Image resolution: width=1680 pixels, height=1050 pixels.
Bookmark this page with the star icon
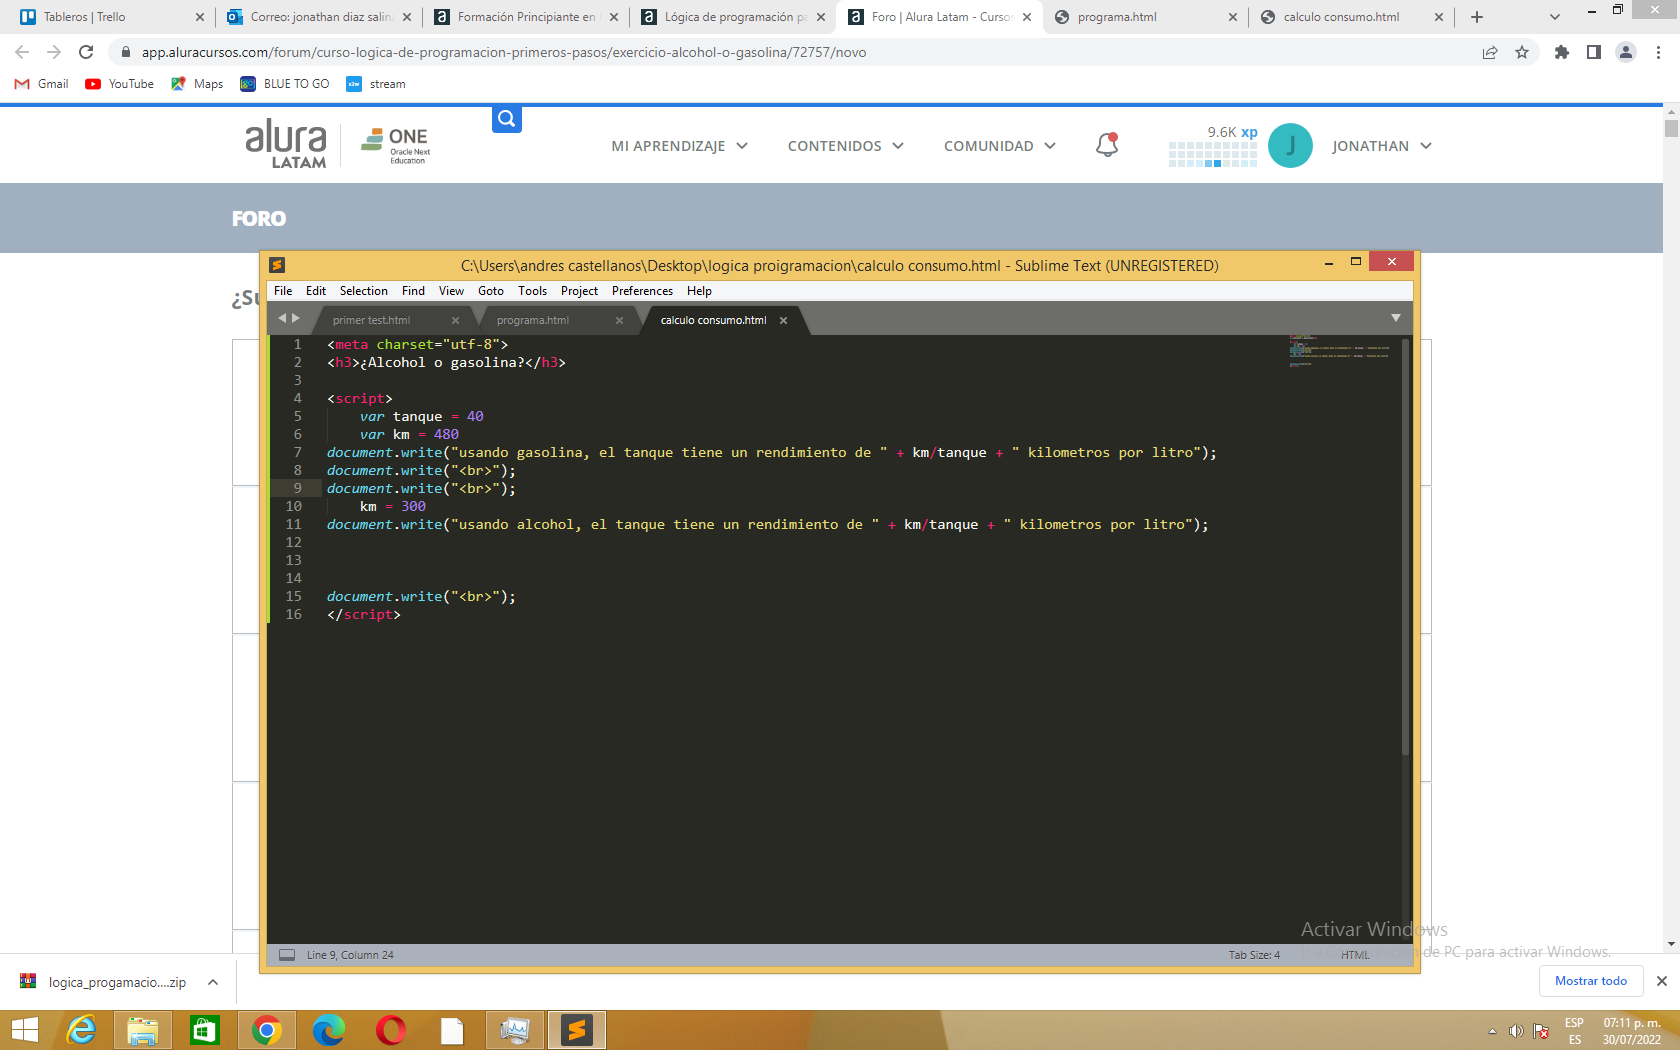tap(1522, 52)
